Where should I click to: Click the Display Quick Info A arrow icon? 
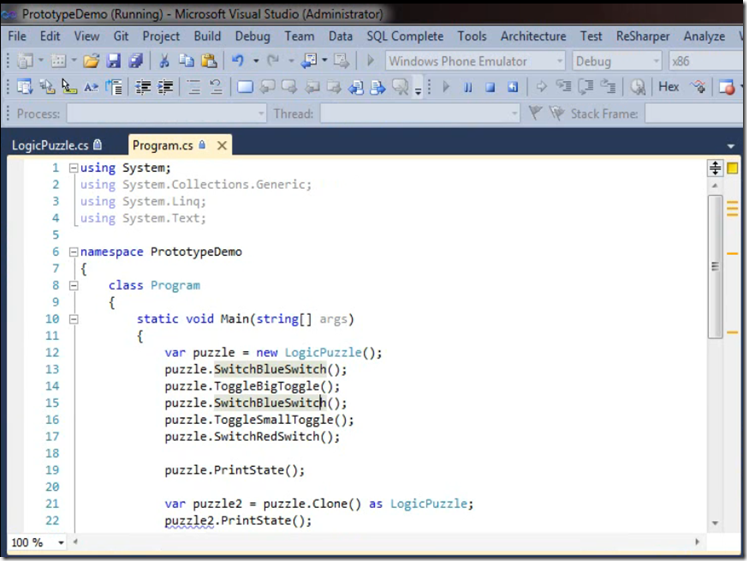(x=69, y=87)
